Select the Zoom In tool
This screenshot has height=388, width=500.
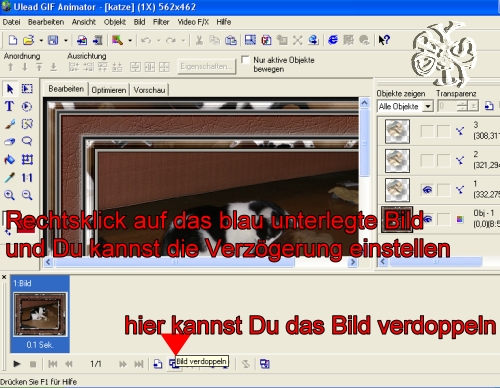point(9,195)
